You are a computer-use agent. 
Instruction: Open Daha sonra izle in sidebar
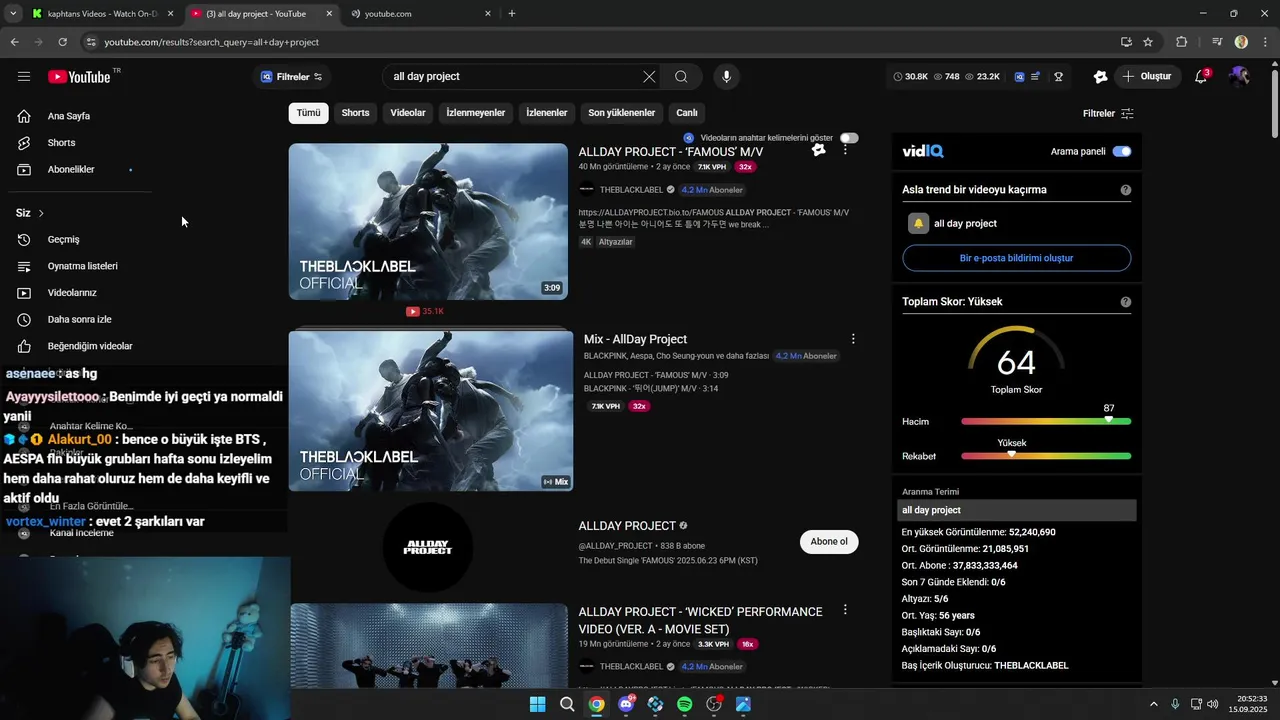80,319
